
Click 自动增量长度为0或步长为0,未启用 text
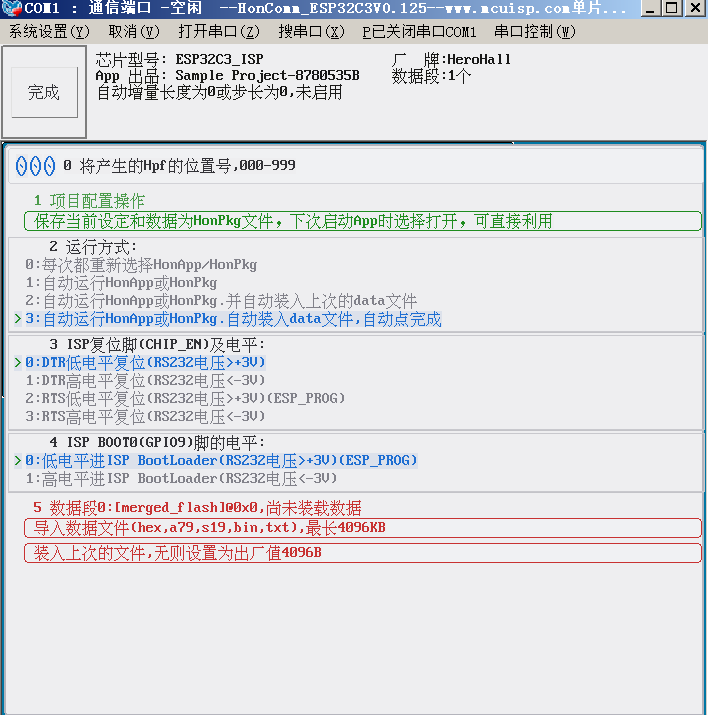click(x=220, y=93)
